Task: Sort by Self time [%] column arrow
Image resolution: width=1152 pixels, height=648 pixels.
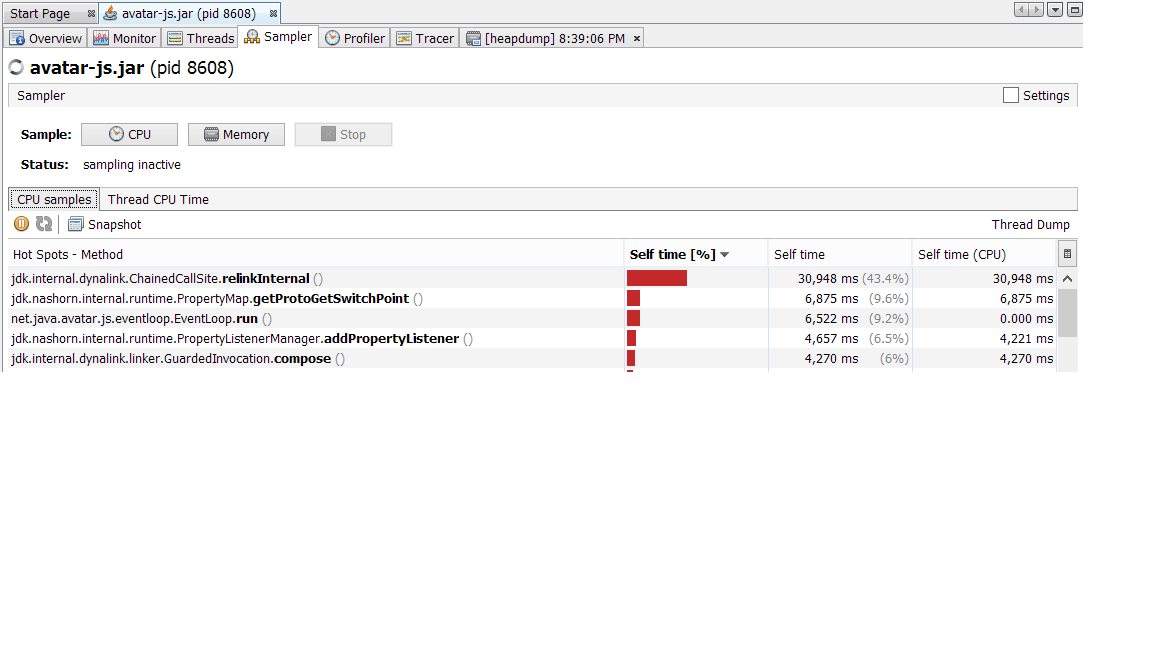Action: (x=725, y=255)
